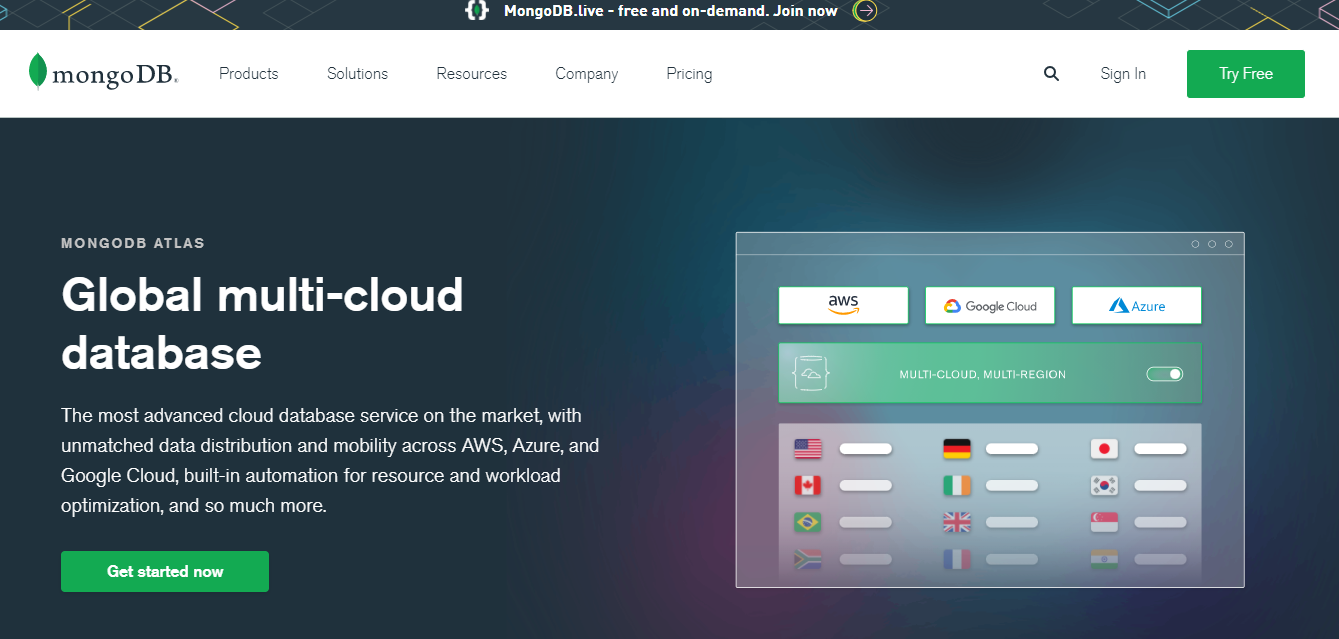Click the MONGODB ATLAS label
Viewport: 1339px width, 639px height.
point(133,243)
